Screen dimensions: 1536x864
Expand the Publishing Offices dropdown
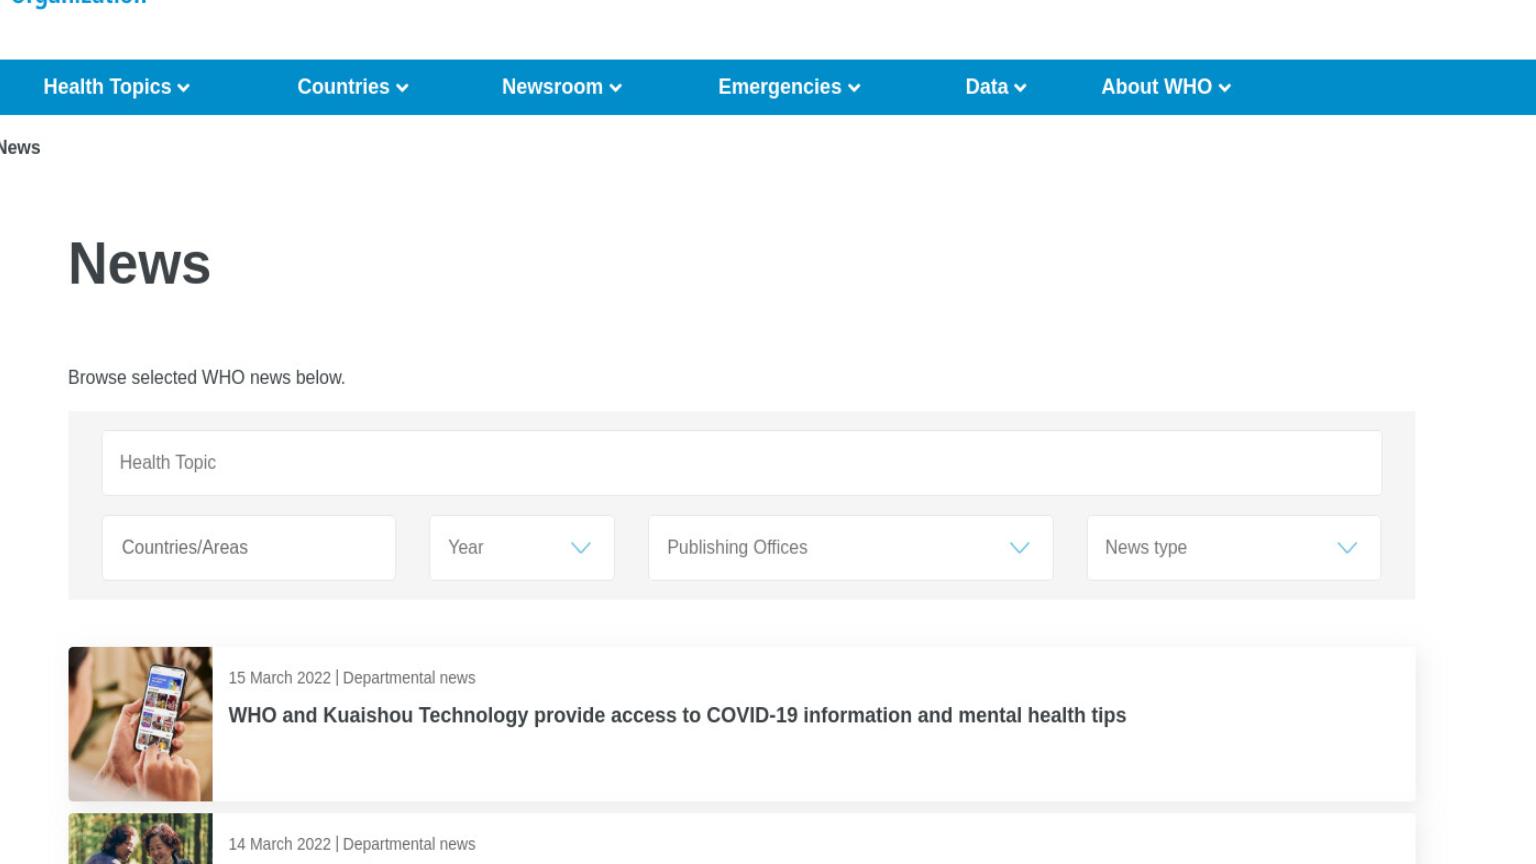click(x=851, y=548)
